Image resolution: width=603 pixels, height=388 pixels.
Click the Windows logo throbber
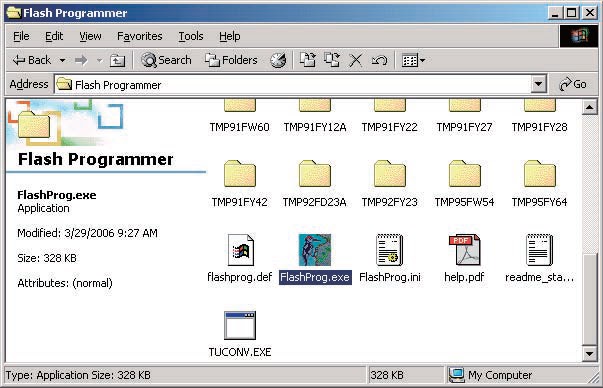point(579,36)
